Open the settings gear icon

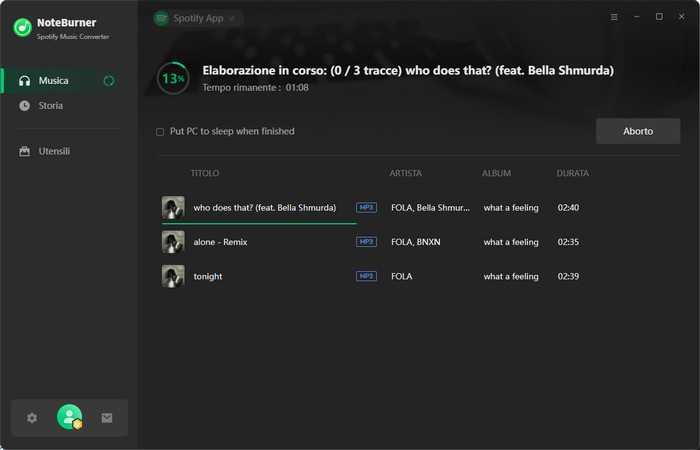pyautogui.click(x=32, y=418)
